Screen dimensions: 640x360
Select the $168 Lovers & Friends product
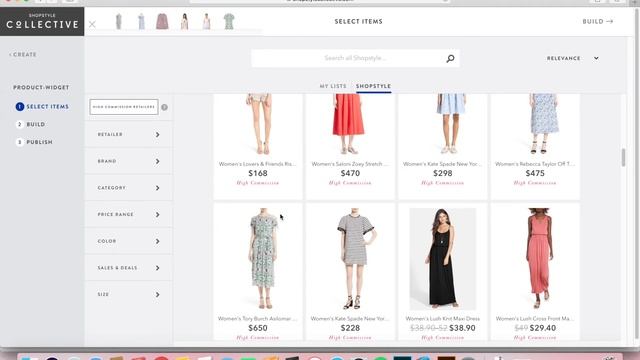(258, 147)
